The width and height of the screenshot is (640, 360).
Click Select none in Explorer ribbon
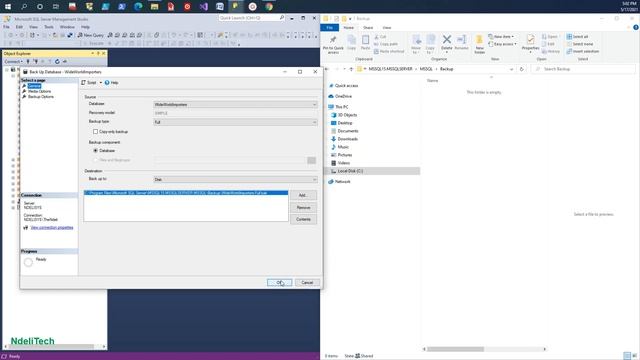580,44
